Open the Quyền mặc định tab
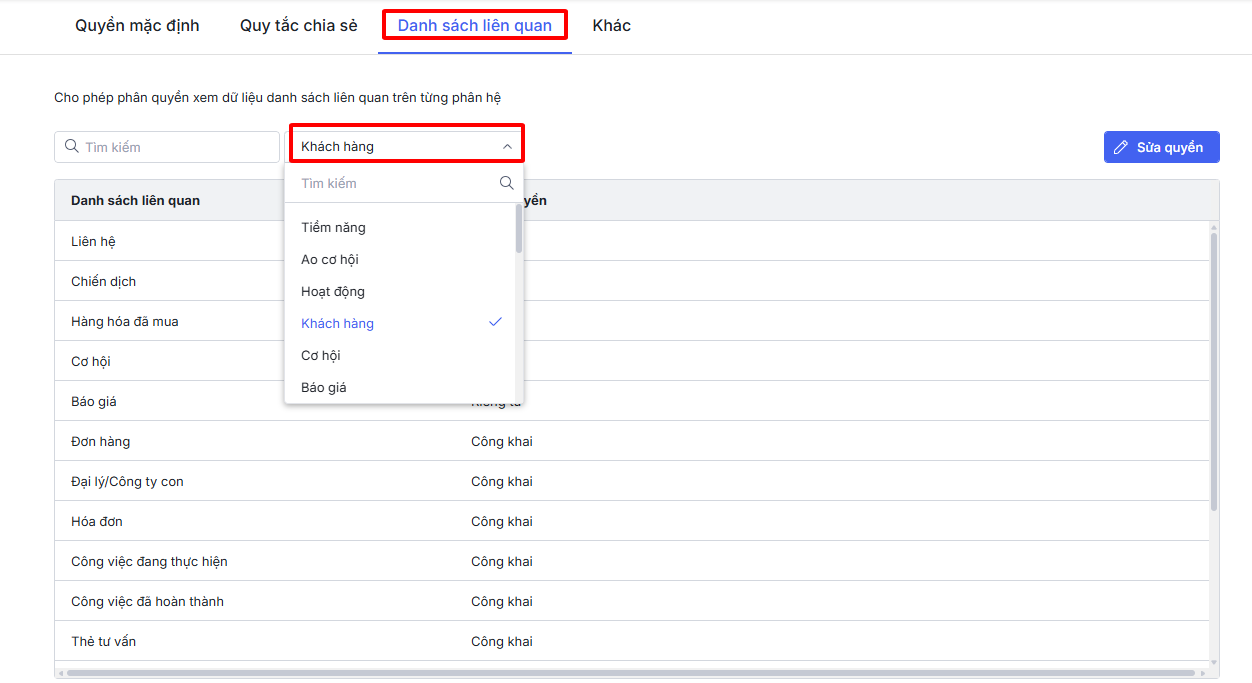The image size is (1252, 683). (137, 26)
